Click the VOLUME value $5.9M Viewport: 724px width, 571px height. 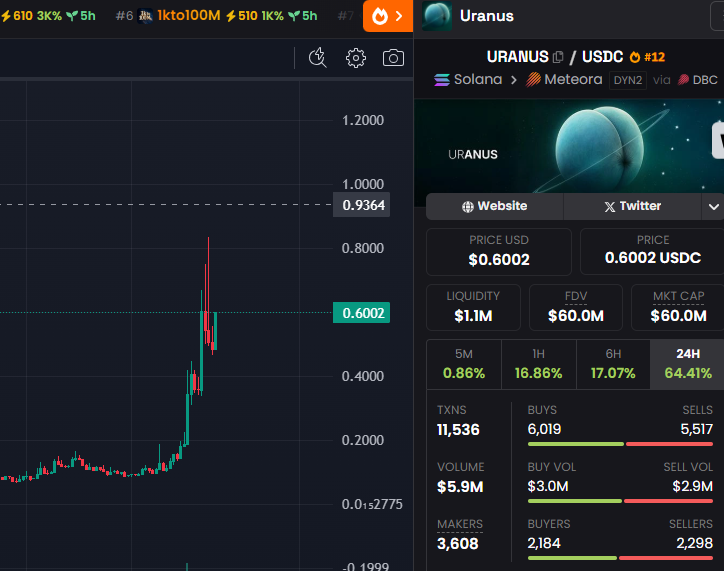(x=460, y=487)
